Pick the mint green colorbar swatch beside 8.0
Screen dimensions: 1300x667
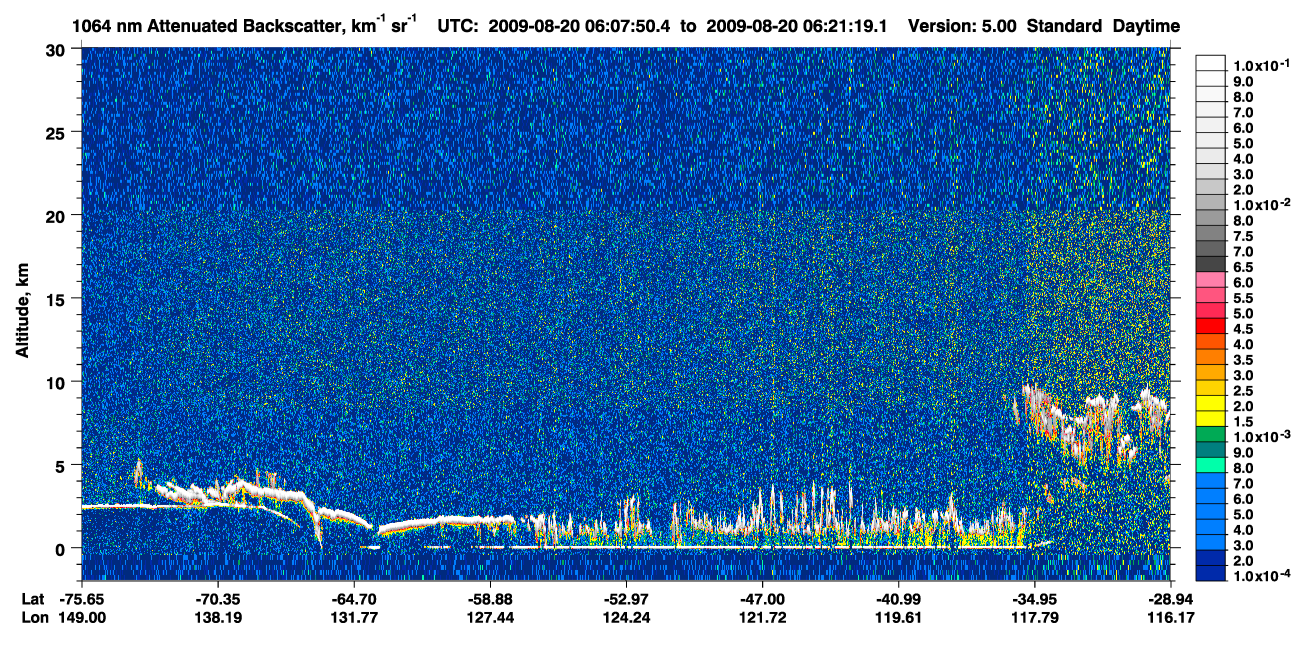(x=1210, y=465)
